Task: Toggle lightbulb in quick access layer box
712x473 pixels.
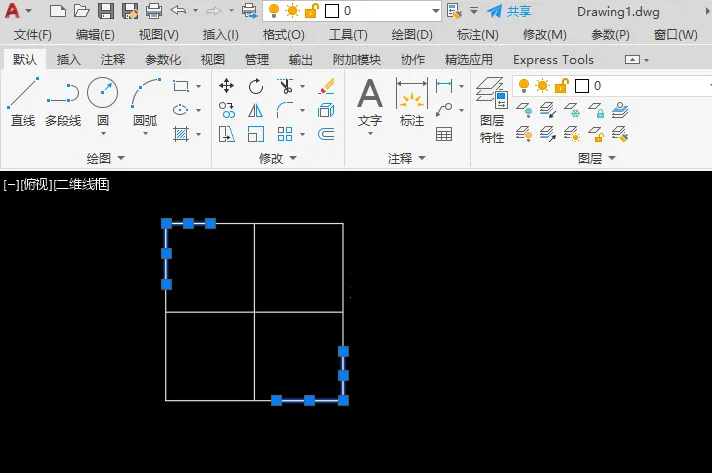Action: click(x=274, y=10)
